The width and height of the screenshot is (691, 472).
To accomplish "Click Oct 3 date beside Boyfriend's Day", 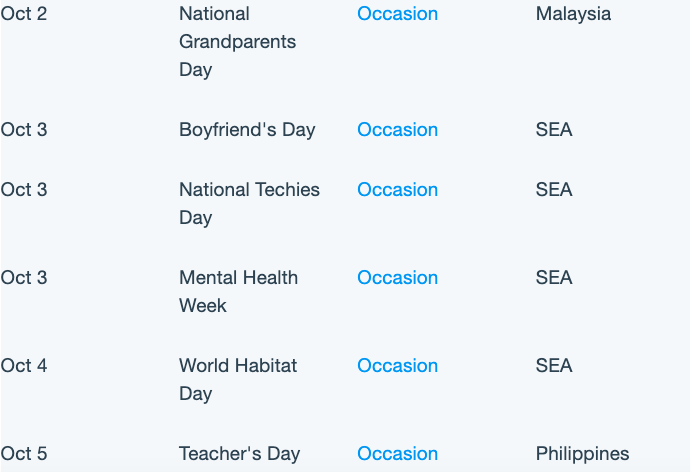I will tap(24, 130).
